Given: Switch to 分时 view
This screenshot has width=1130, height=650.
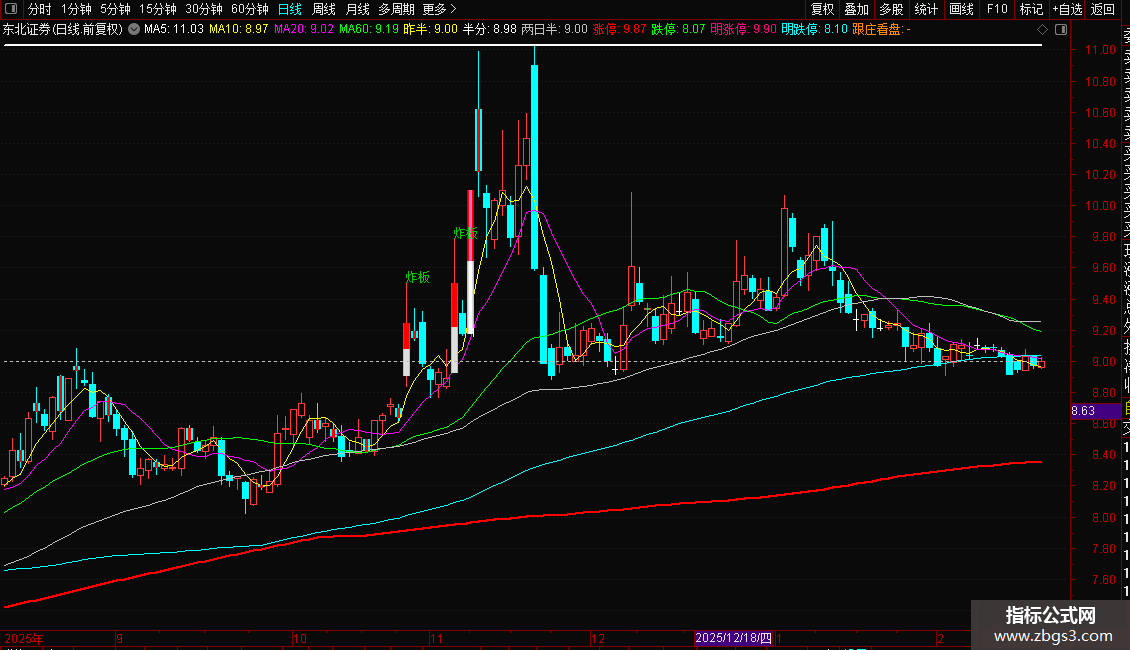Looking at the screenshot, I should (x=40, y=9).
